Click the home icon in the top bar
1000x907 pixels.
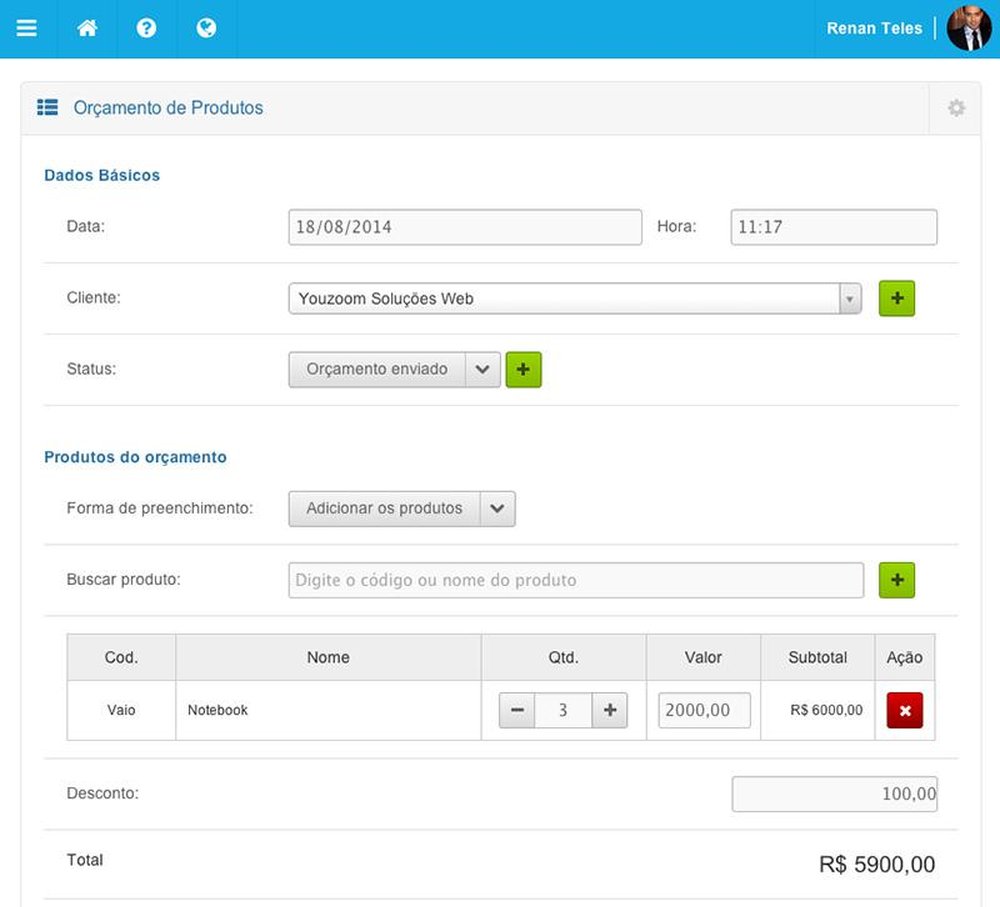pyautogui.click(x=87, y=28)
